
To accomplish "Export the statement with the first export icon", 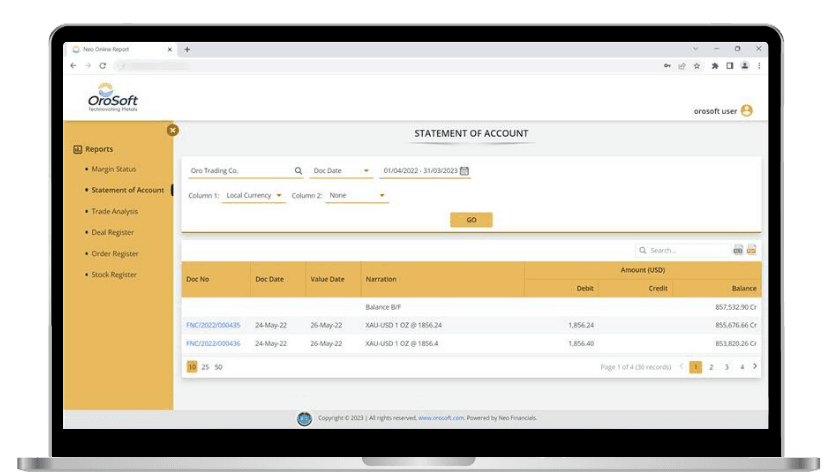I will pos(738,250).
